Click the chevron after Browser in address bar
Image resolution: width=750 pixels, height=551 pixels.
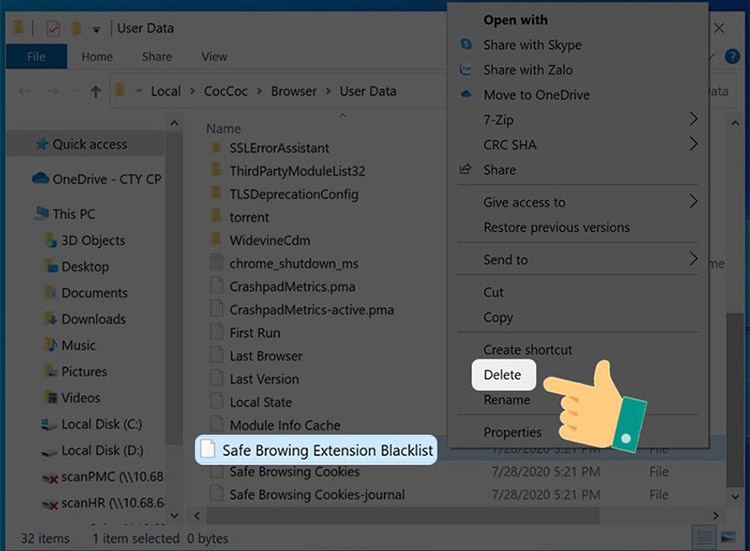pyautogui.click(x=328, y=91)
